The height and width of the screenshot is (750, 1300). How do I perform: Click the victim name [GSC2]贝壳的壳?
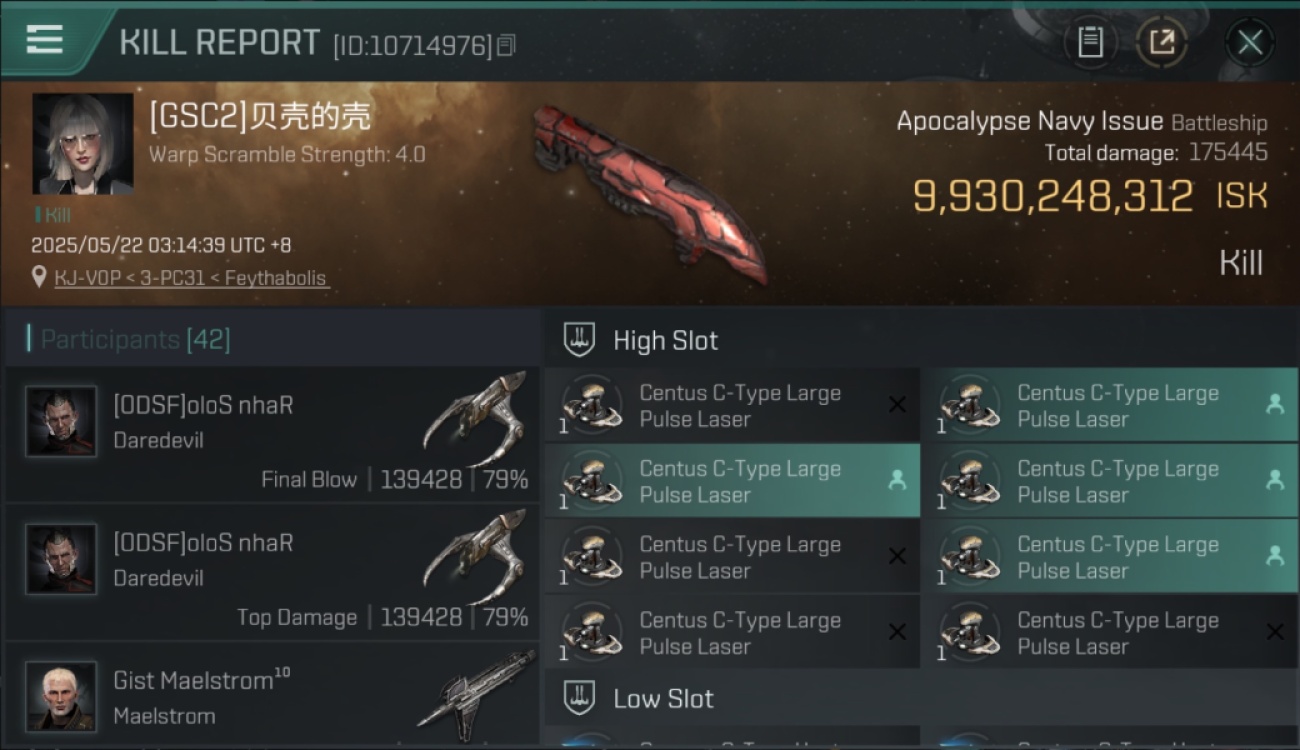click(x=260, y=117)
